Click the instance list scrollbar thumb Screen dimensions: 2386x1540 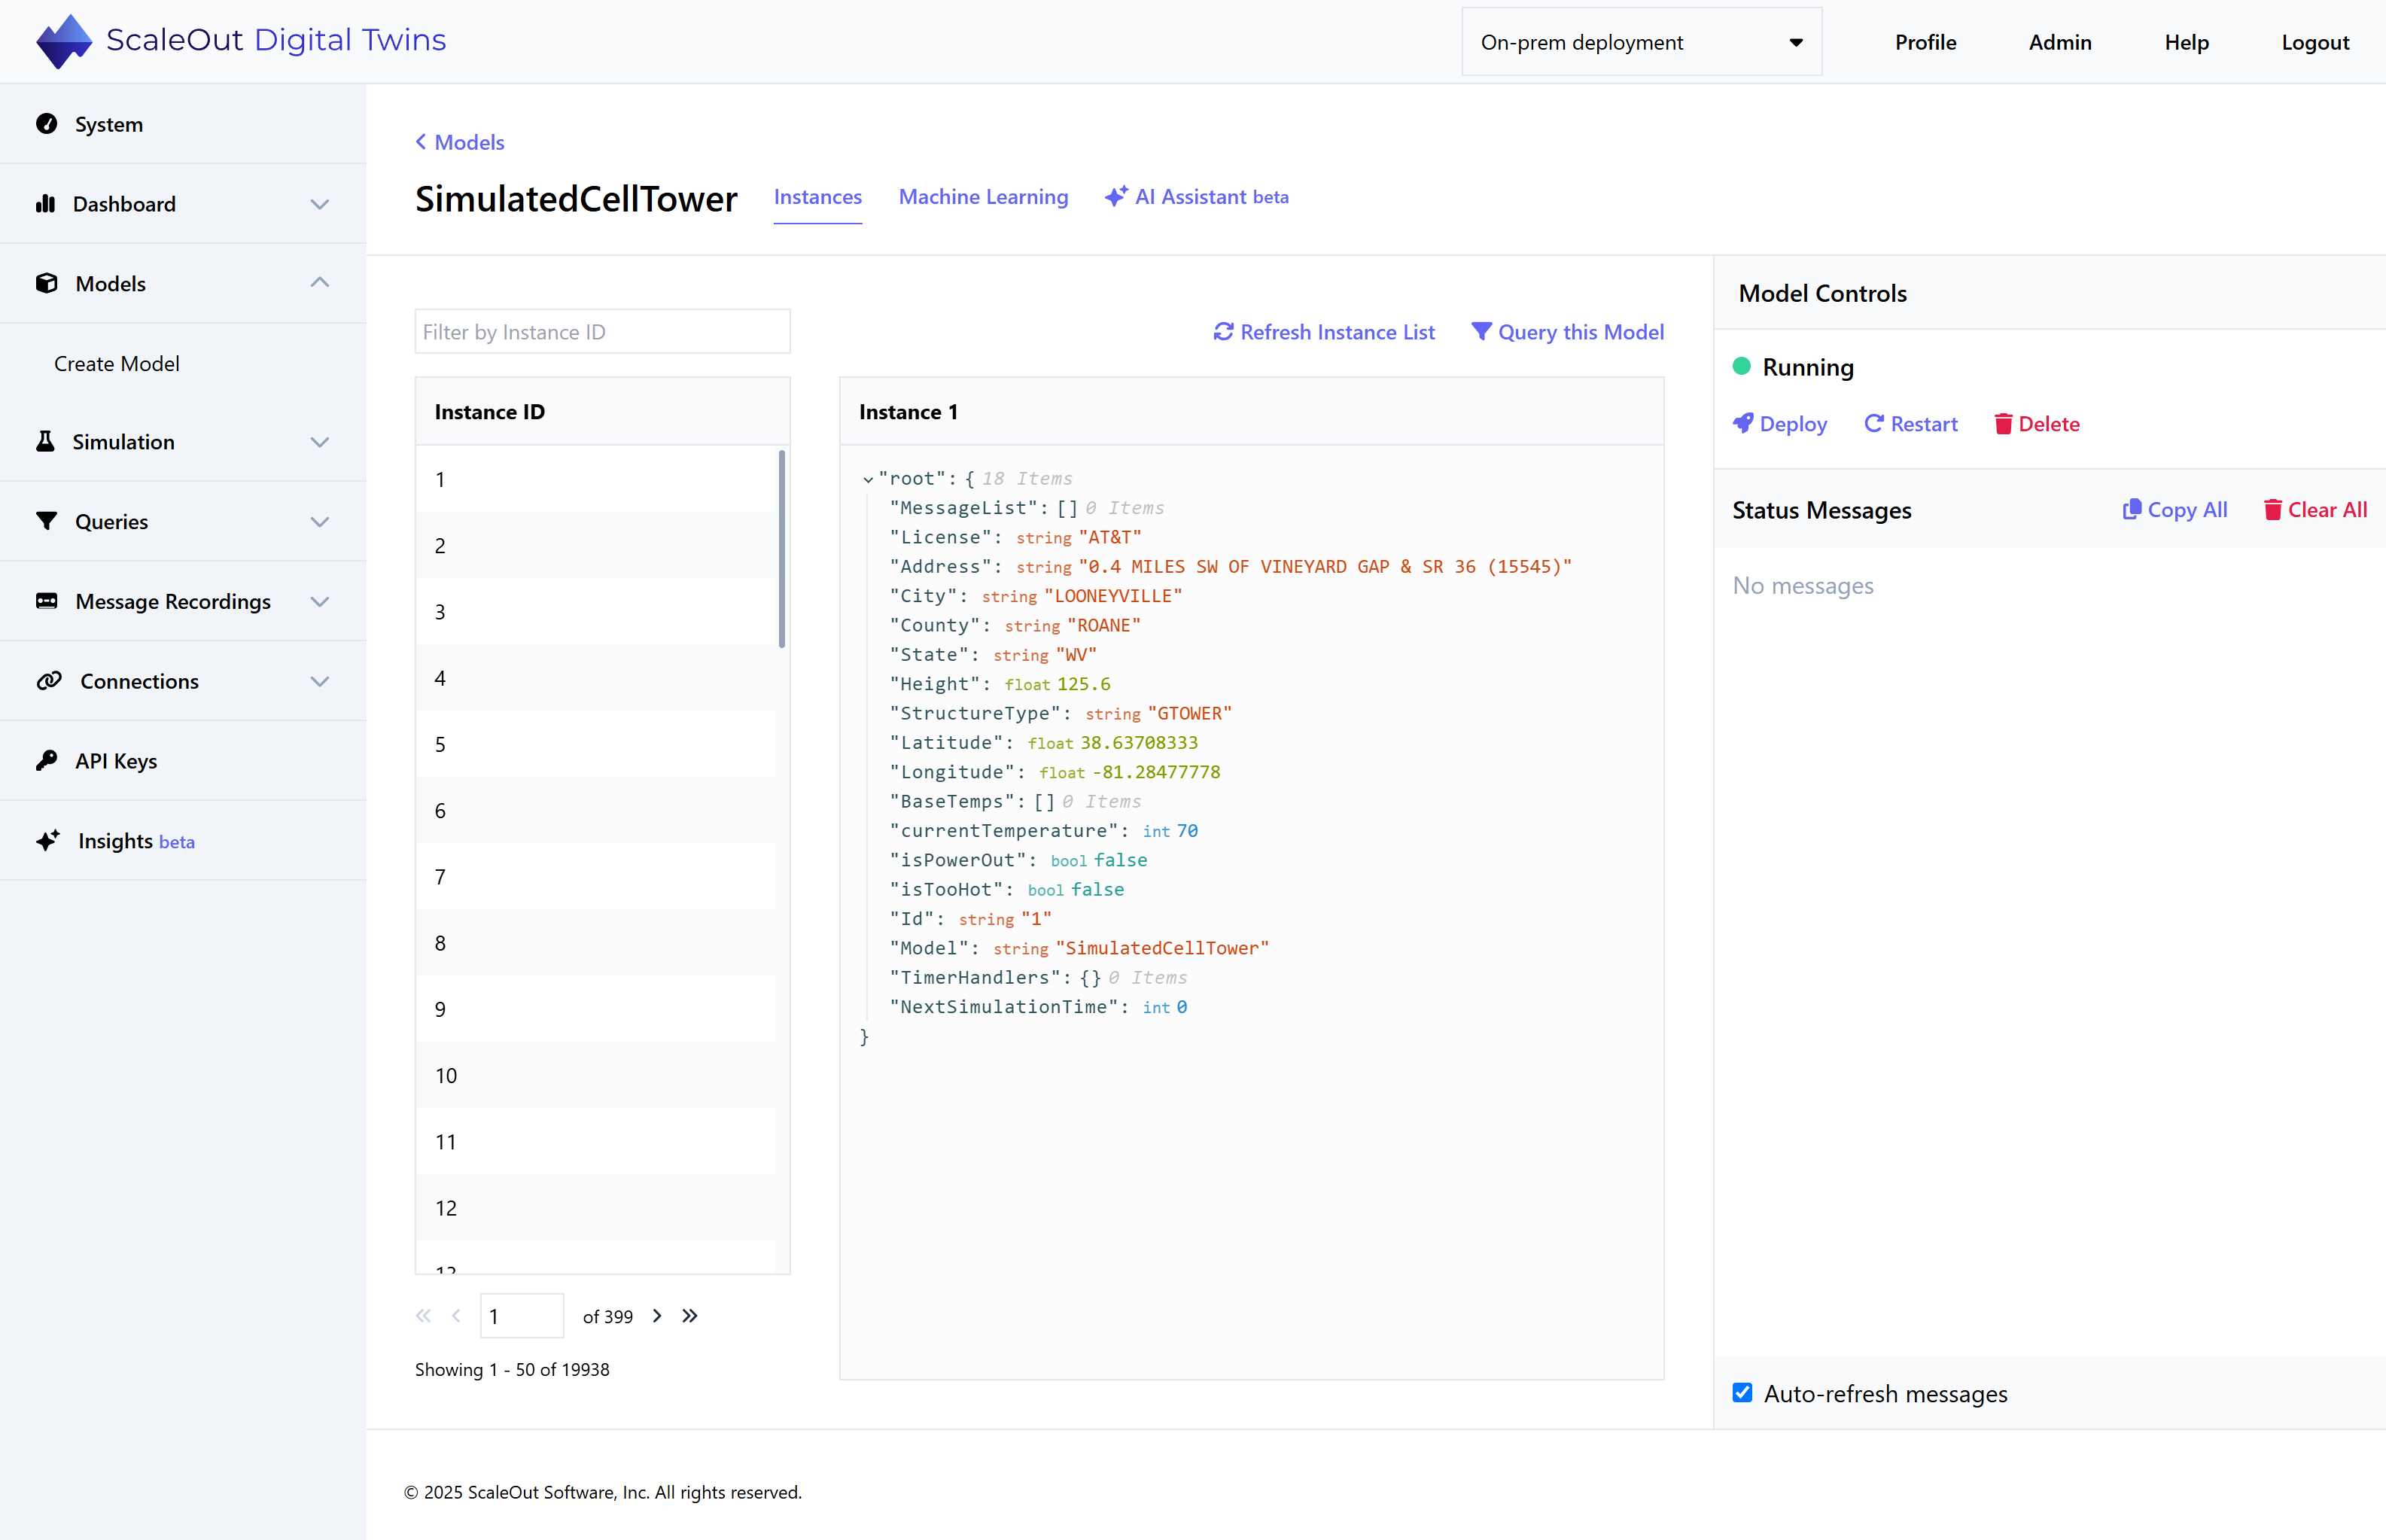coord(781,548)
